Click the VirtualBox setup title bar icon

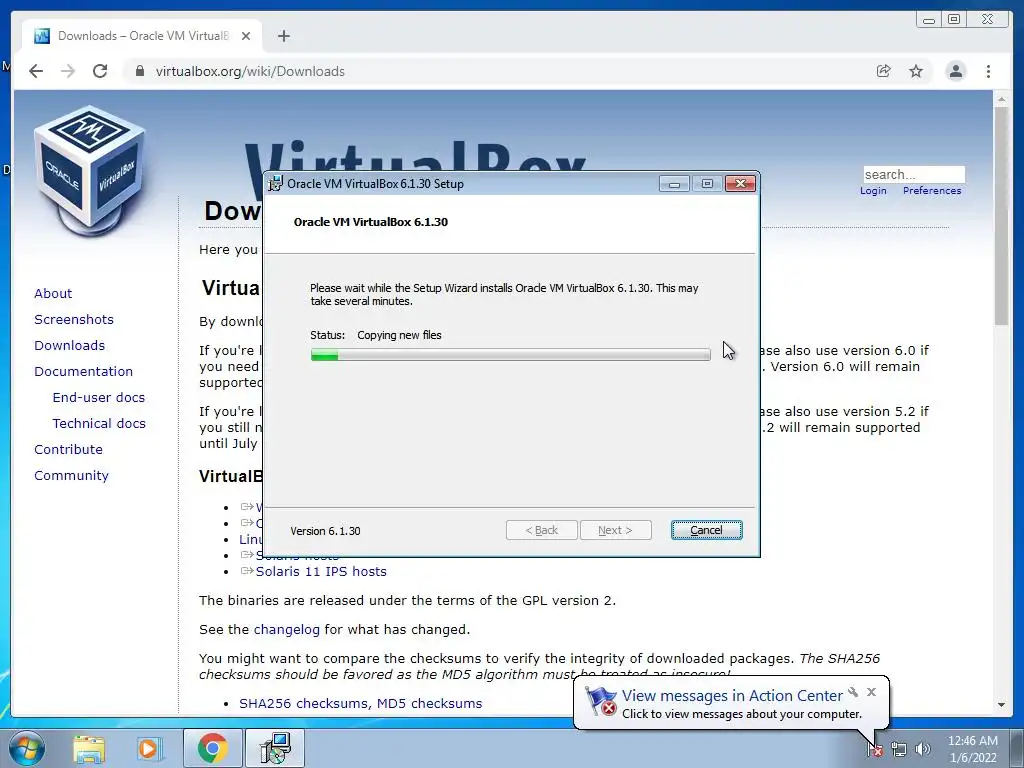click(276, 184)
